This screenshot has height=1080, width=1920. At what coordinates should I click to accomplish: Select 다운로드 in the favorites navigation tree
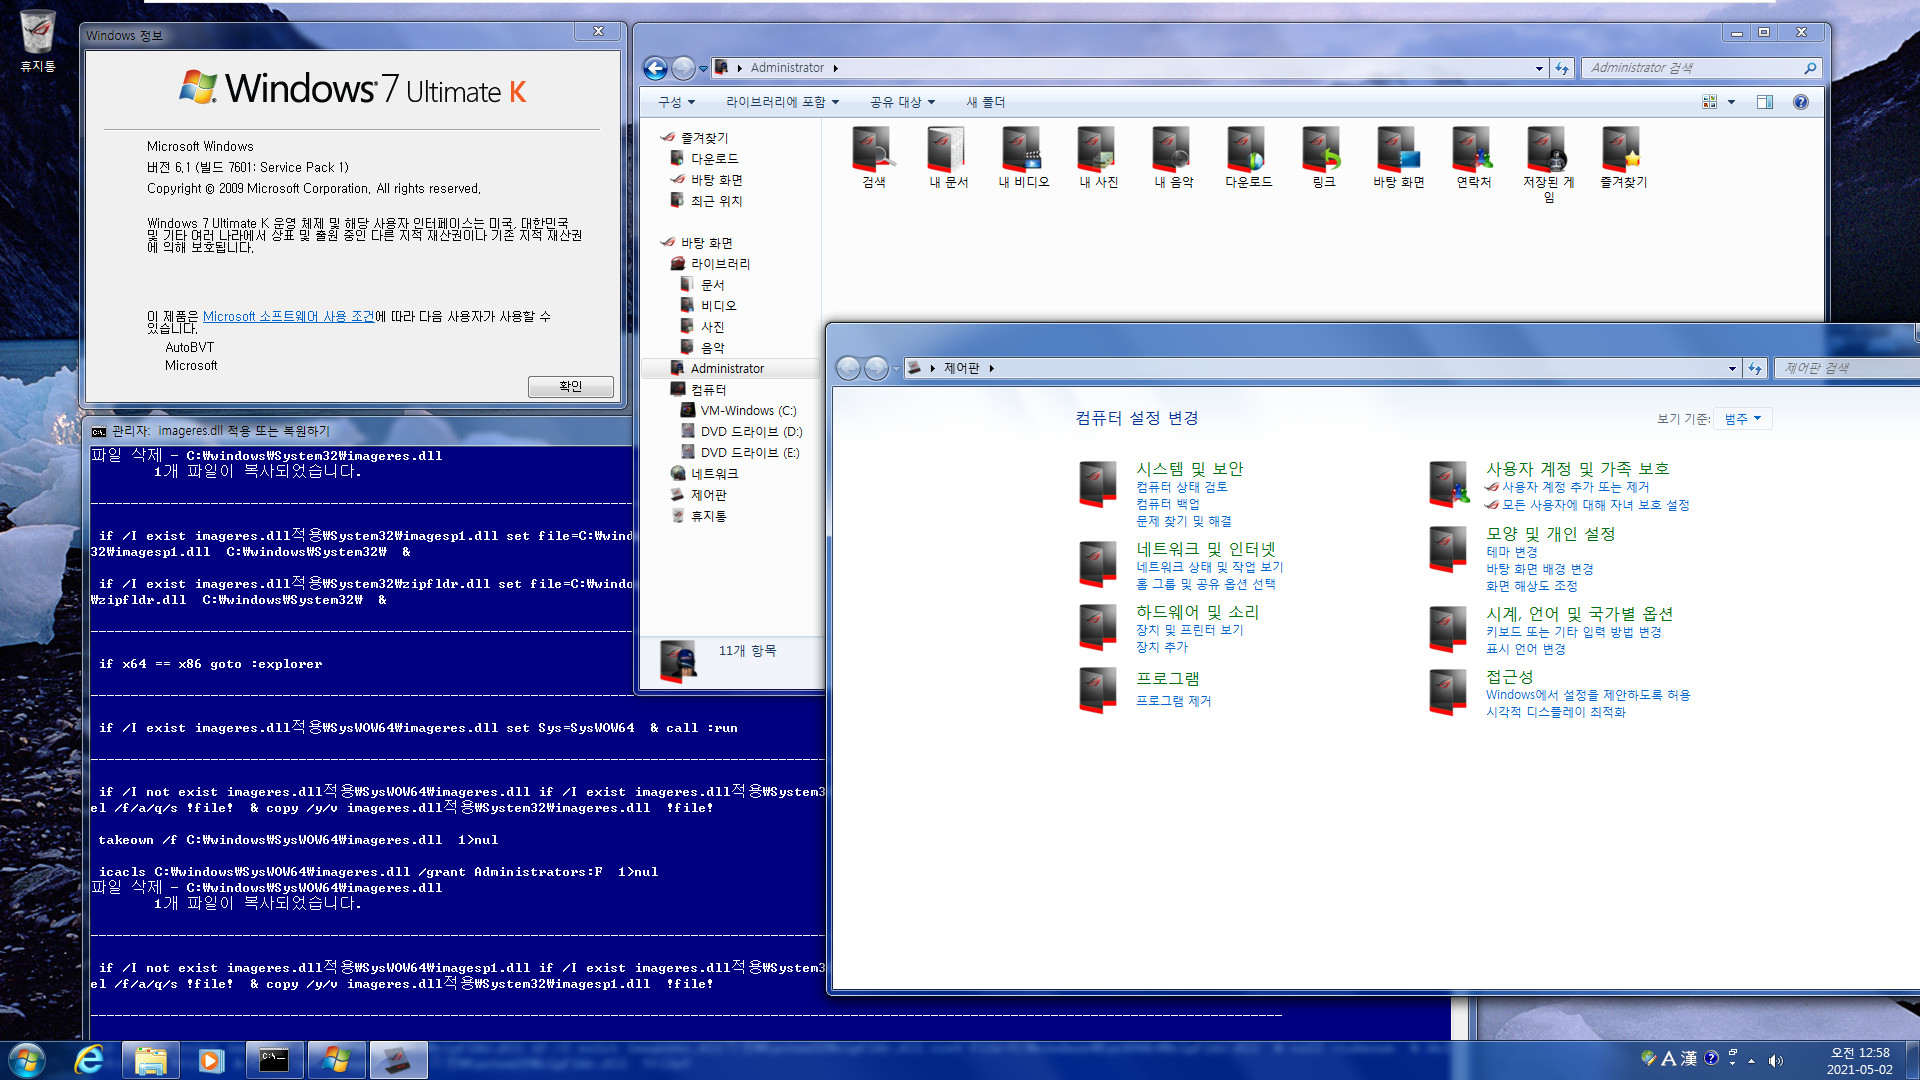(714, 159)
